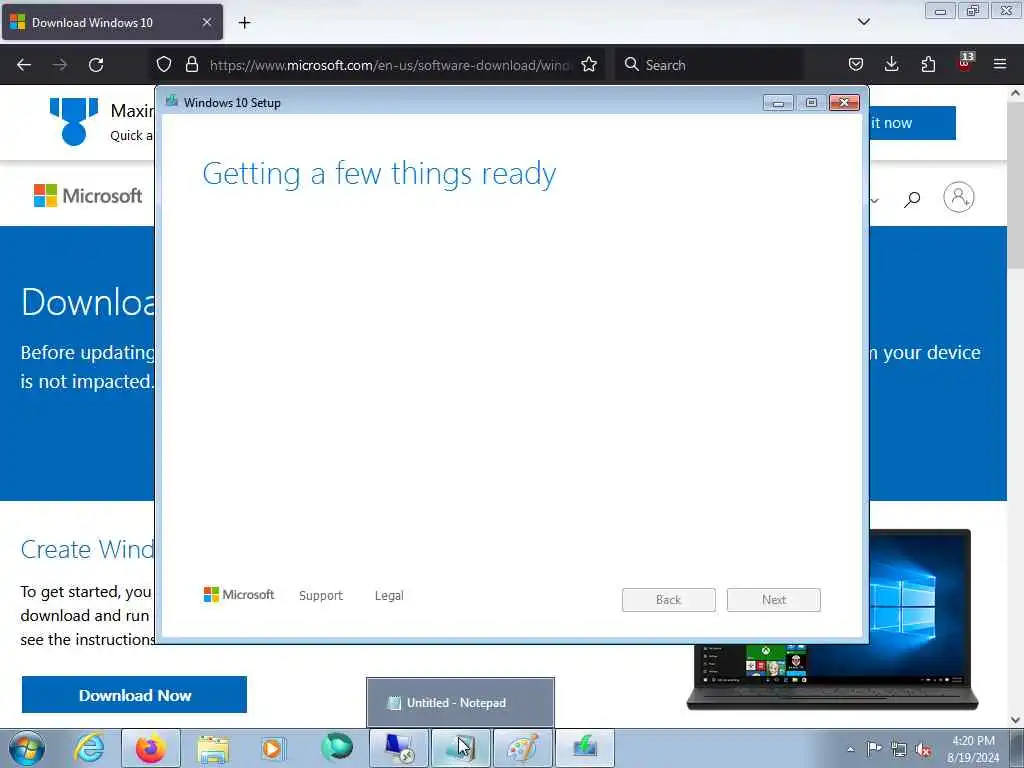The image size is (1024, 768).
Task: Open the search magnifier on Microsoft page
Action: point(912,199)
